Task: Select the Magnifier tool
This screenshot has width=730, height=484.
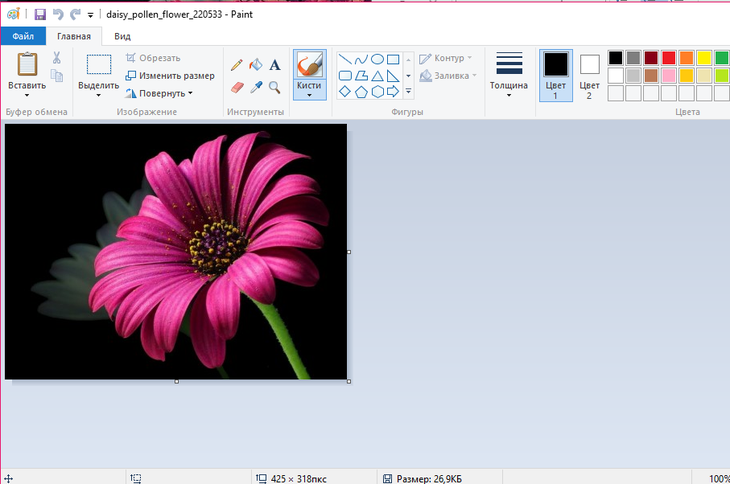Action: pos(275,87)
